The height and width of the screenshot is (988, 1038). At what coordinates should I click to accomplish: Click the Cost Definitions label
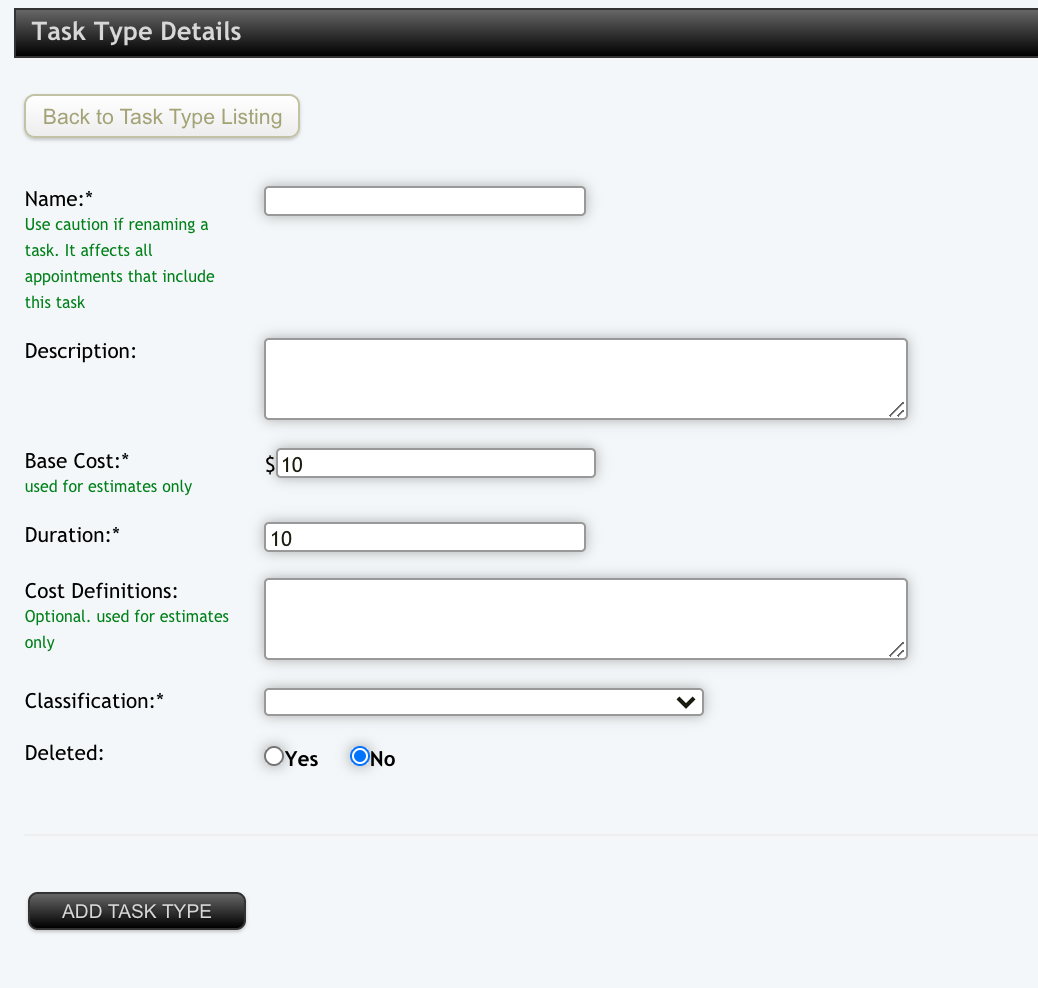tap(101, 591)
